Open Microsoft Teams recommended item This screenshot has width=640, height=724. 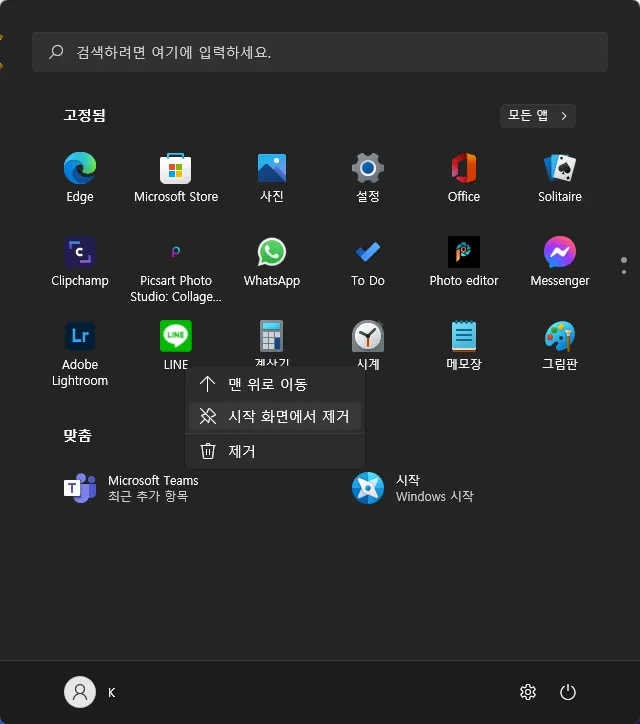[x=131, y=488]
